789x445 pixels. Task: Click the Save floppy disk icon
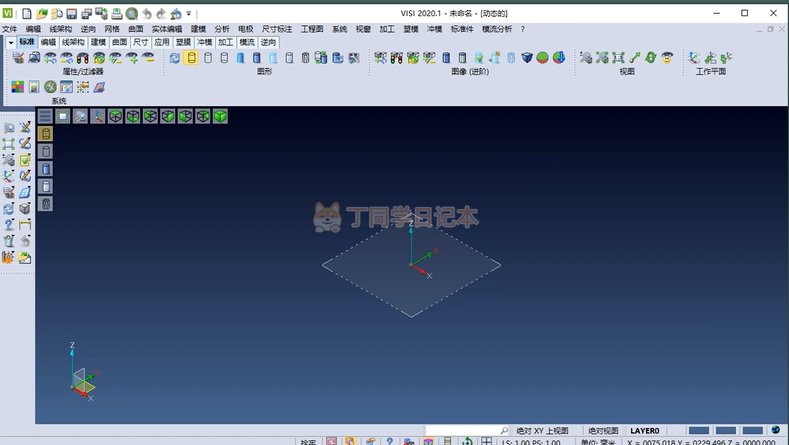pos(71,14)
